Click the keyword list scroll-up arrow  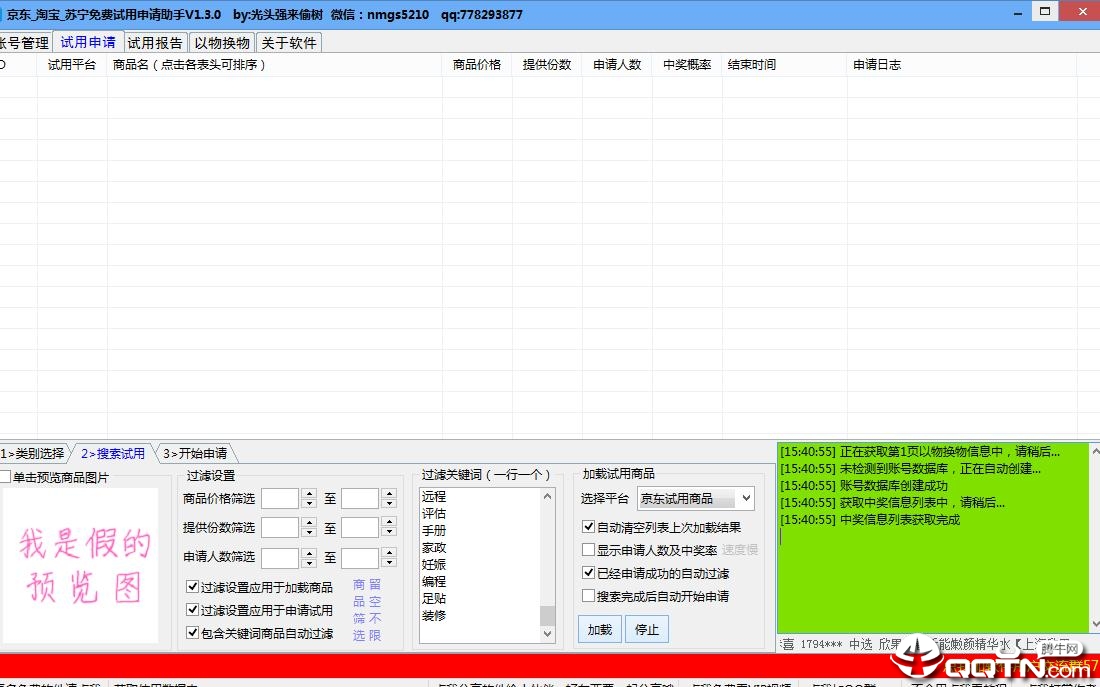point(547,496)
